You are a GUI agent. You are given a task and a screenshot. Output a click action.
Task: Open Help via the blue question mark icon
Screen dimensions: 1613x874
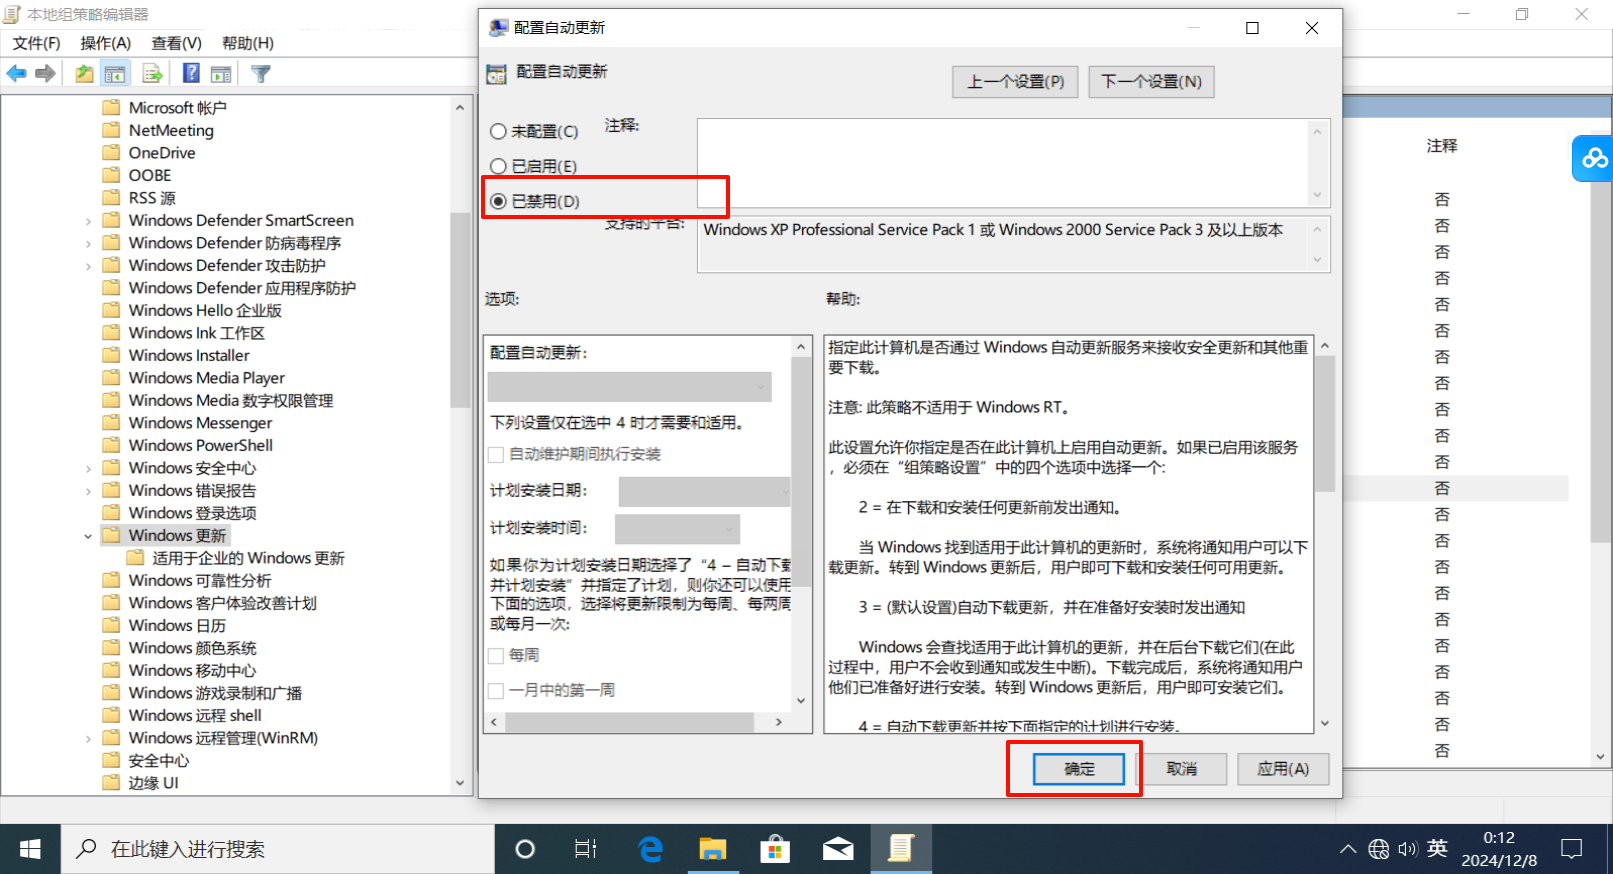tap(191, 73)
